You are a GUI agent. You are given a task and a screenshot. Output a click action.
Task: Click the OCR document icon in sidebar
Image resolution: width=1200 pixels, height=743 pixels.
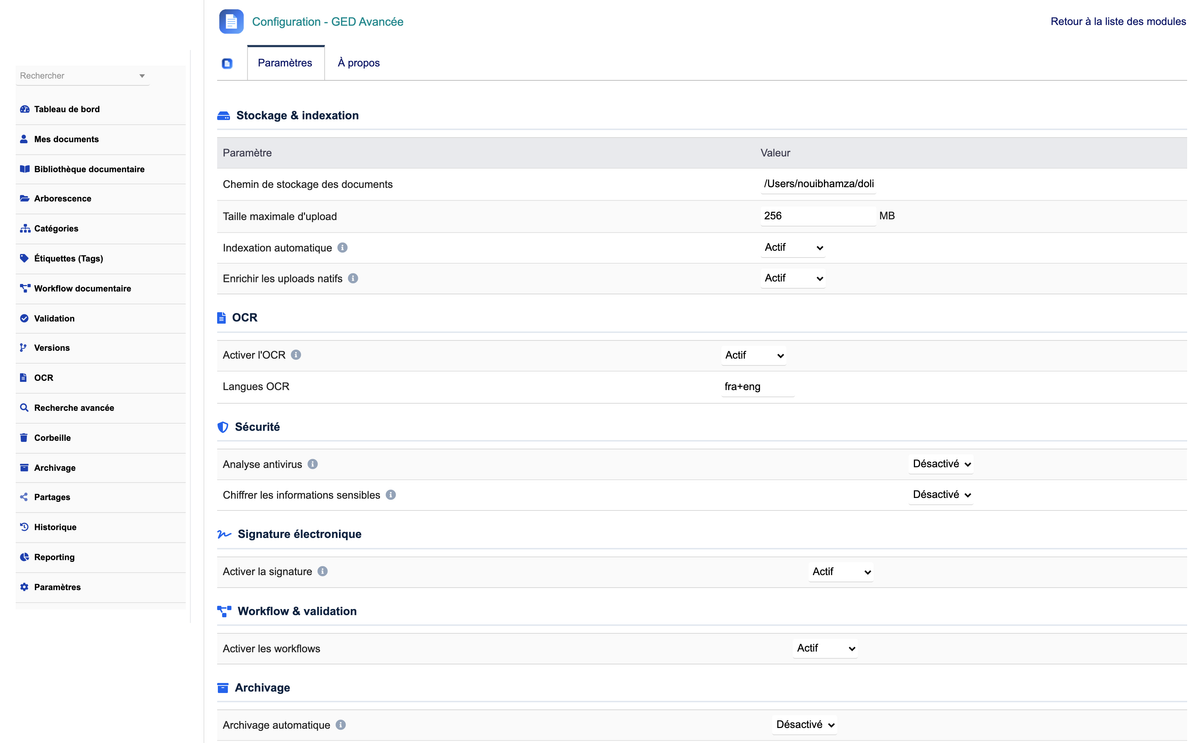pyautogui.click(x=24, y=378)
